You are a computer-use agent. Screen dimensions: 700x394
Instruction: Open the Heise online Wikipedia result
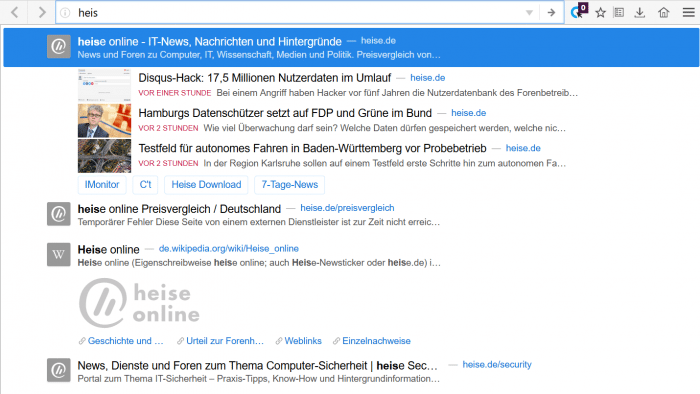point(108,249)
